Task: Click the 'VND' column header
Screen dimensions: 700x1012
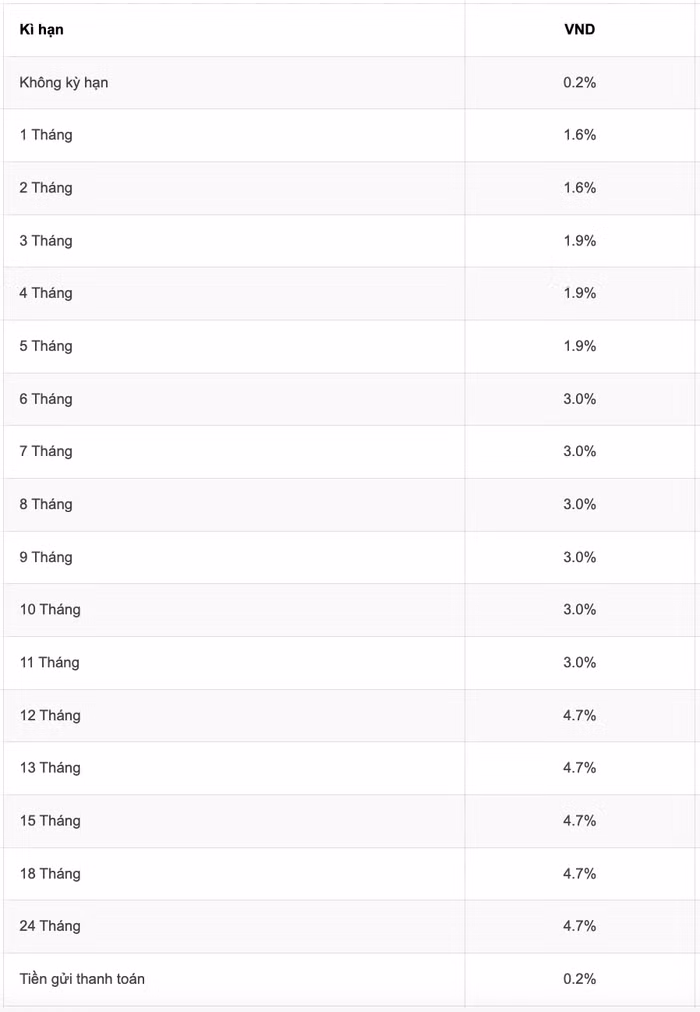Action: [x=579, y=30]
